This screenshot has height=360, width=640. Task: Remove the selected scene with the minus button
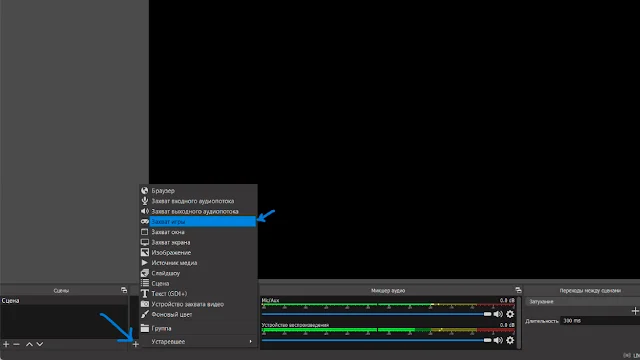pyautogui.click(x=16, y=344)
